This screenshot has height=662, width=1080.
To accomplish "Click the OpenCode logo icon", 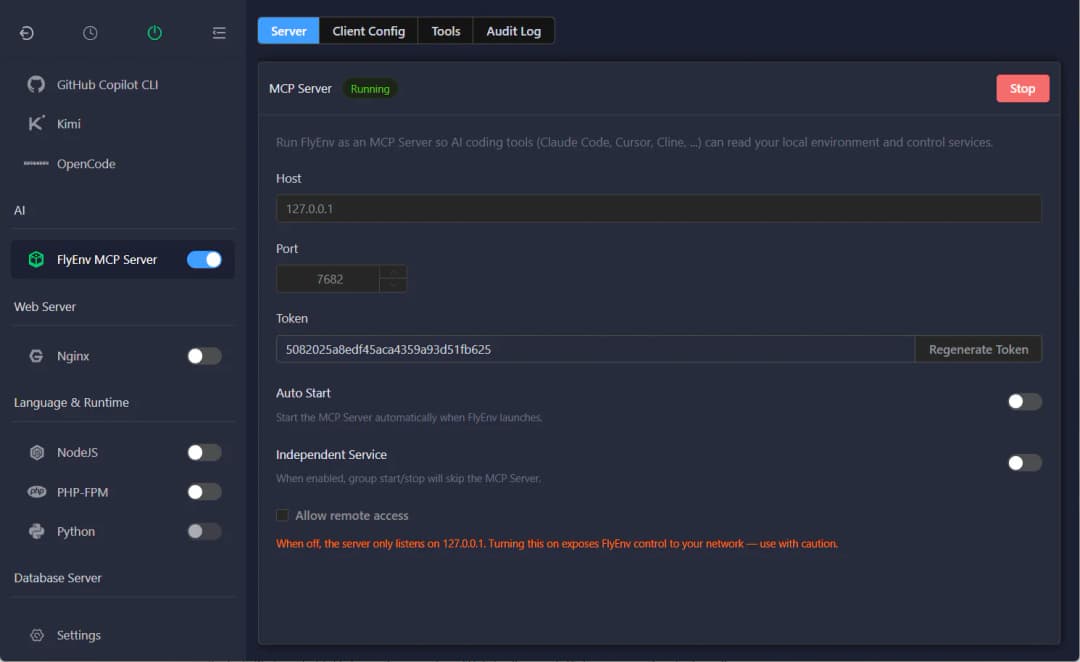I will [36, 163].
